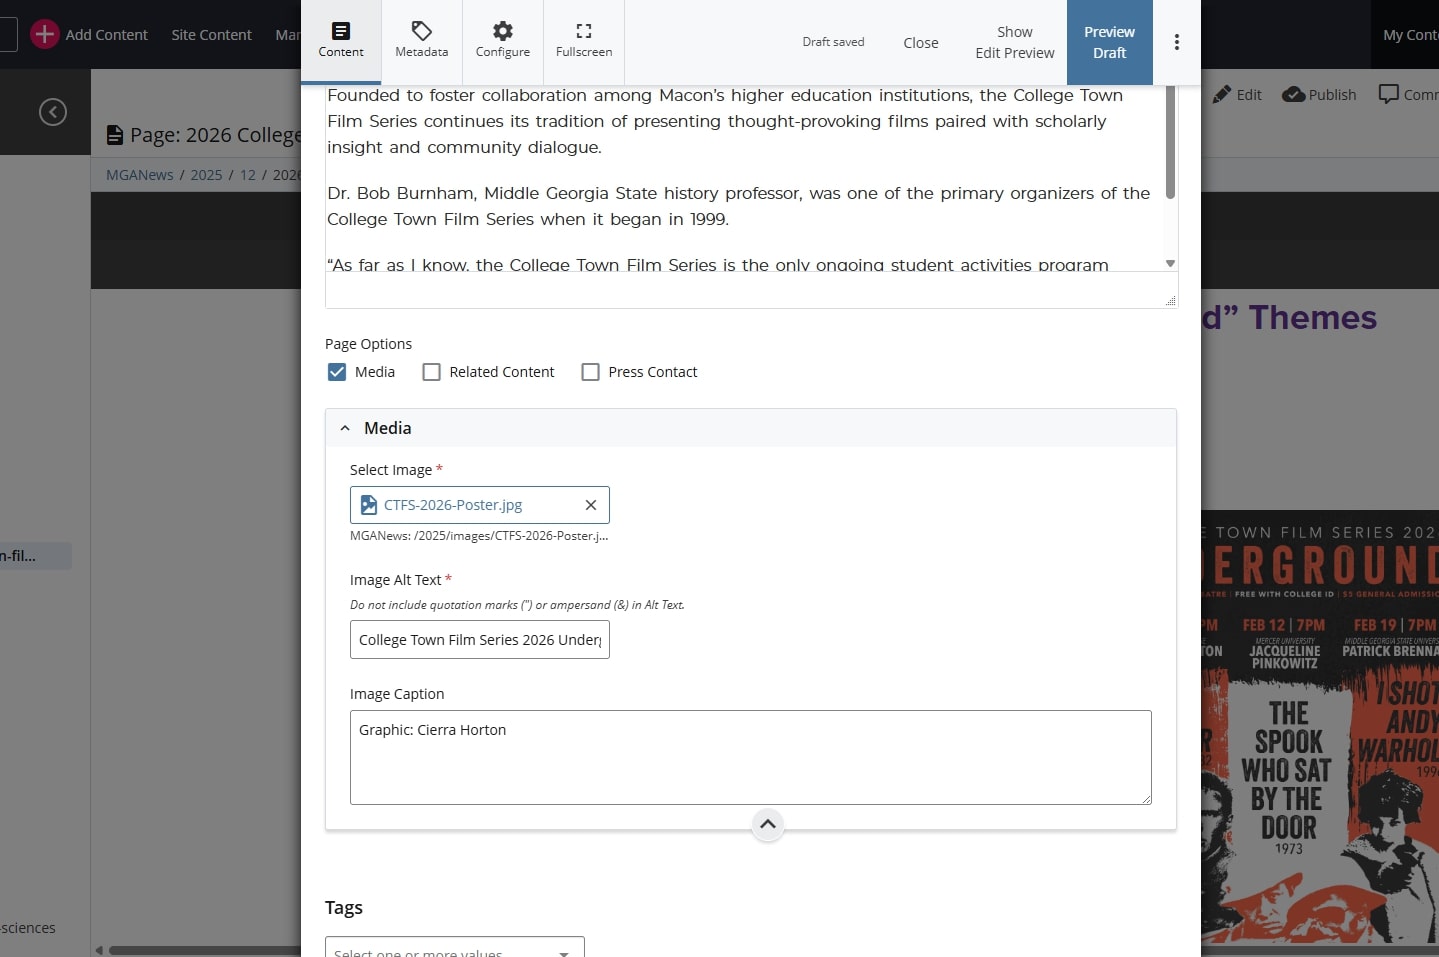Remove the CTFS-2026-Poster.jpg image selection
Viewport: 1439px width, 957px height.
591,505
